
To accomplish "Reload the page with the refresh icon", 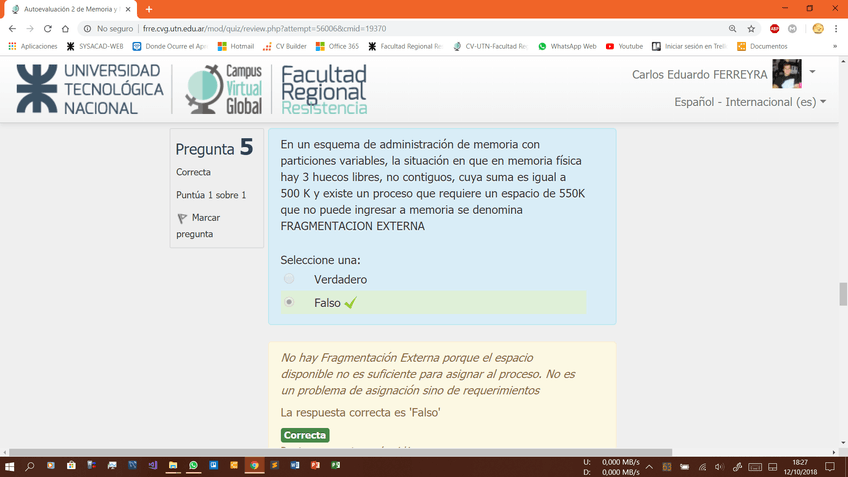I will click(x=47, y=29).
